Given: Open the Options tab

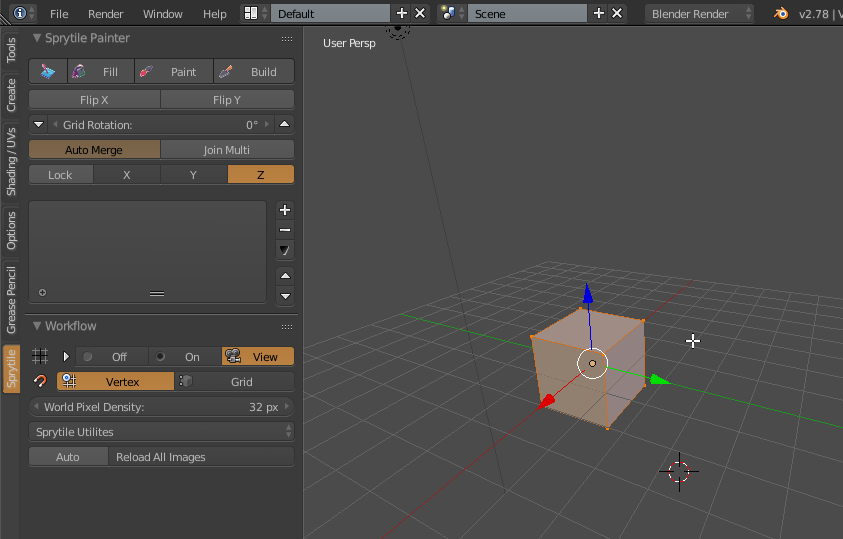Looking at the screenshot, I should [x=11, y=231].
